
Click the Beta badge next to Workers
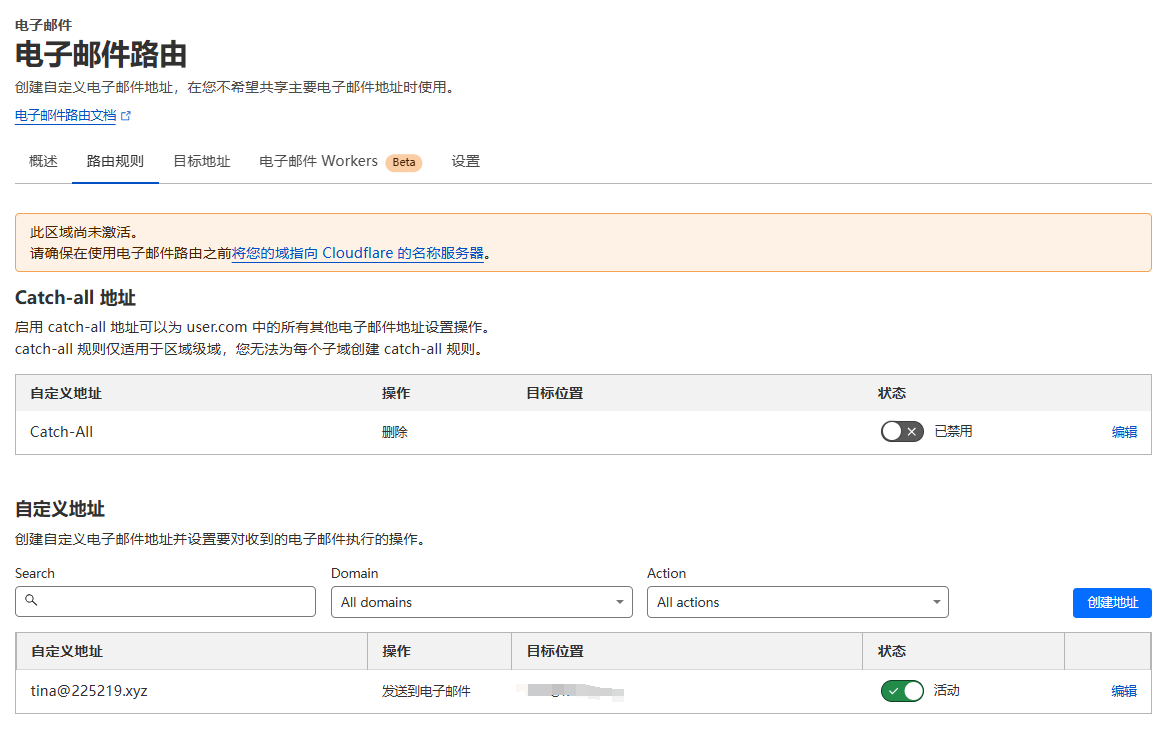coord(403,162)
